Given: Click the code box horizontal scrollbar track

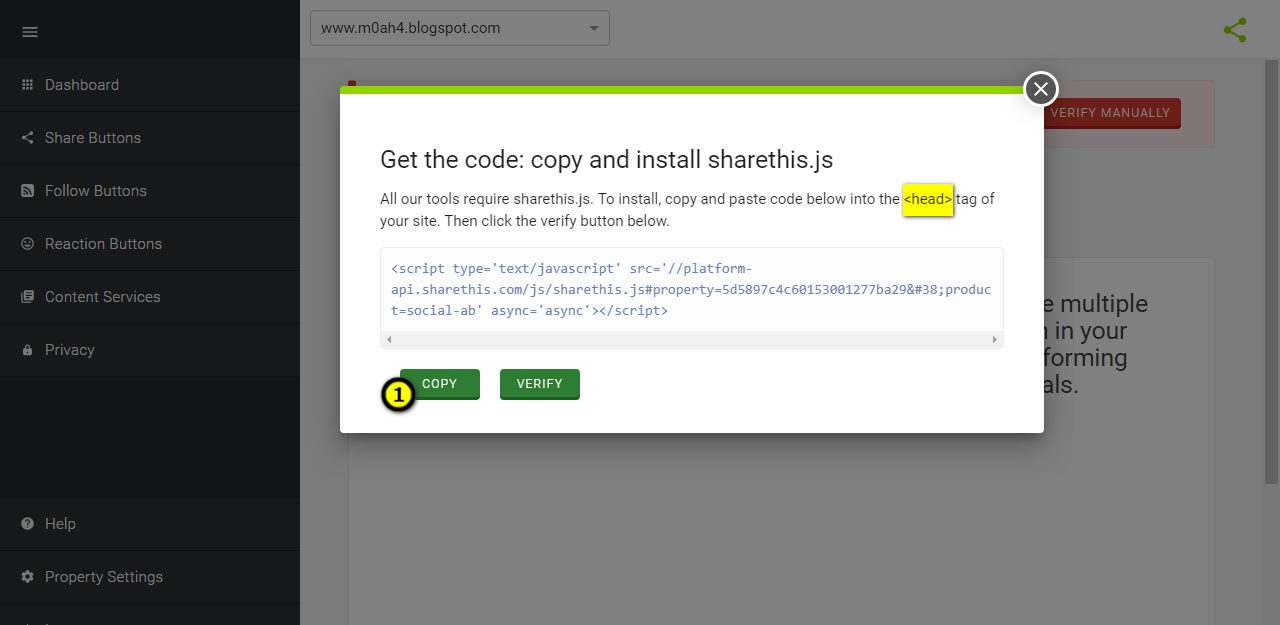Looking at the screenshot, I should pos(692,340).
